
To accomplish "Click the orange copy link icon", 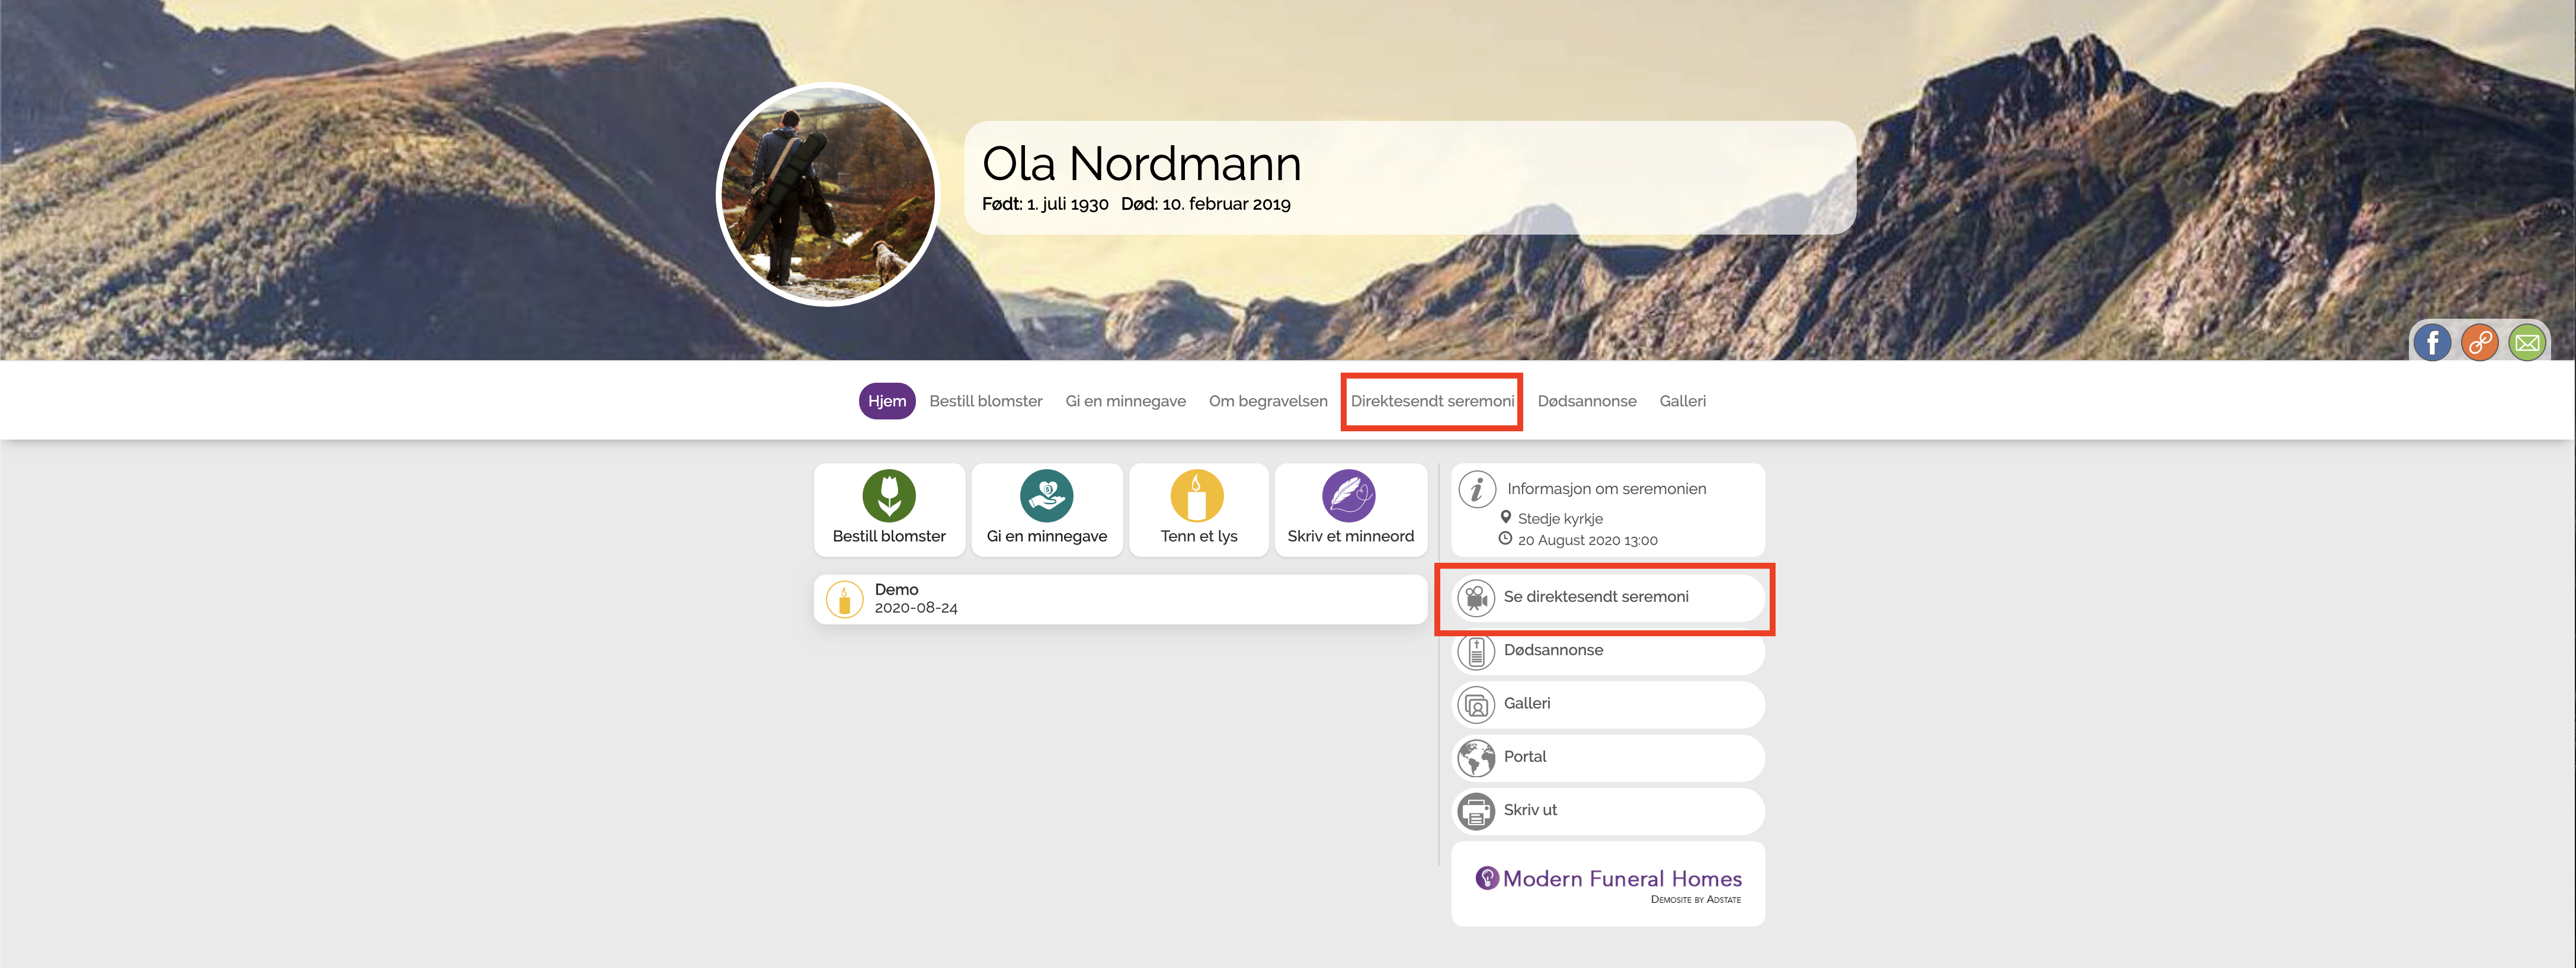I will tap(2479, 343).
